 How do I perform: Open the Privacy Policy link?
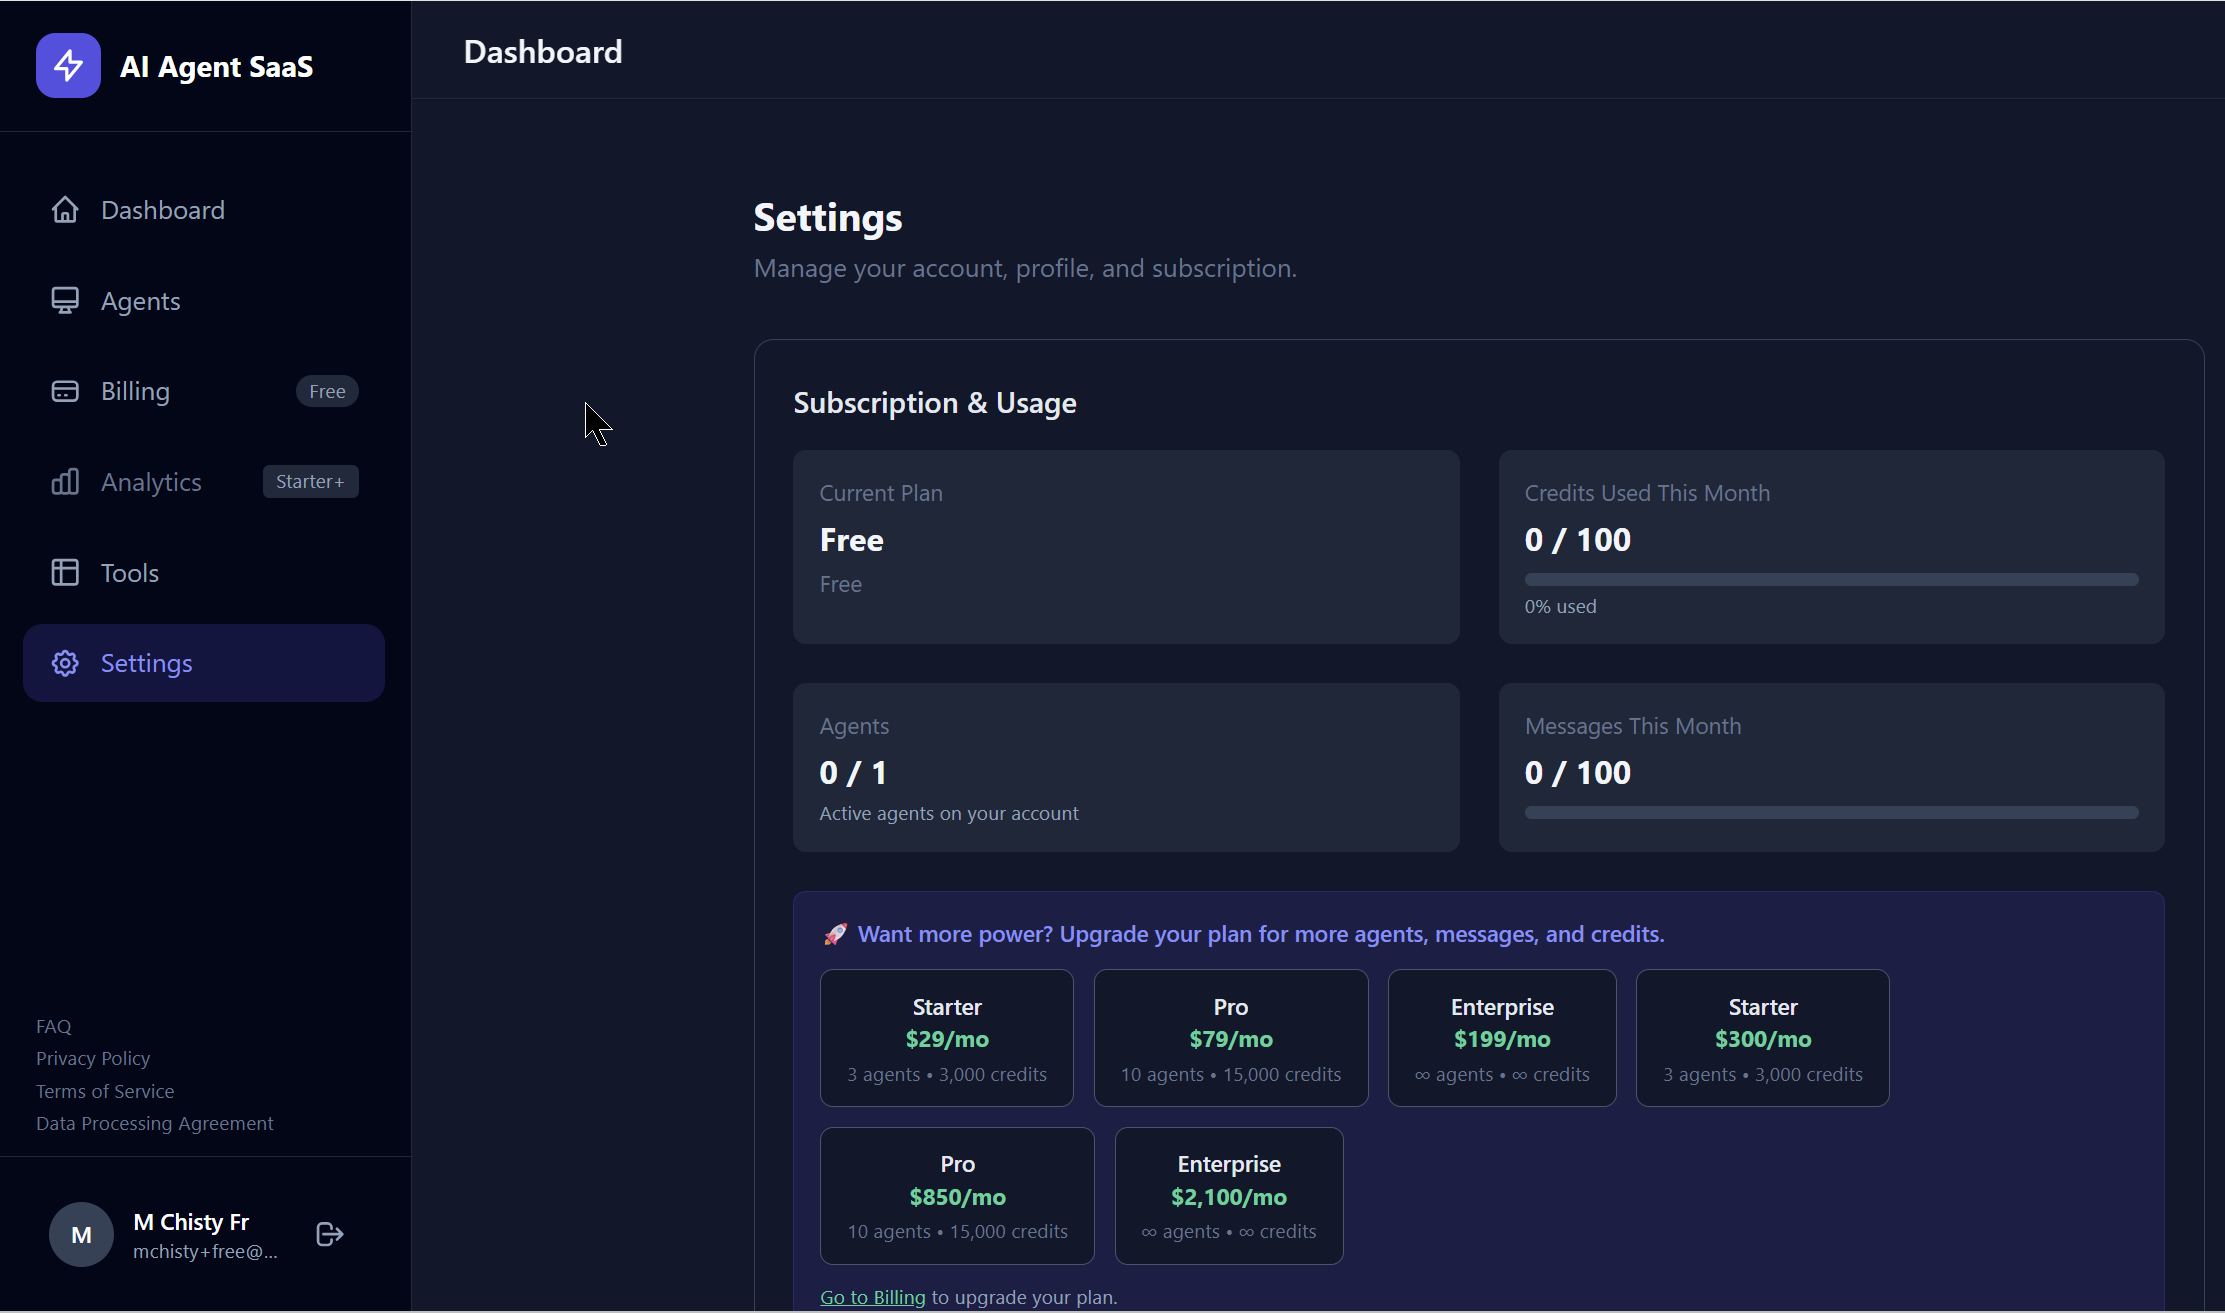[x=92, y=1058]
